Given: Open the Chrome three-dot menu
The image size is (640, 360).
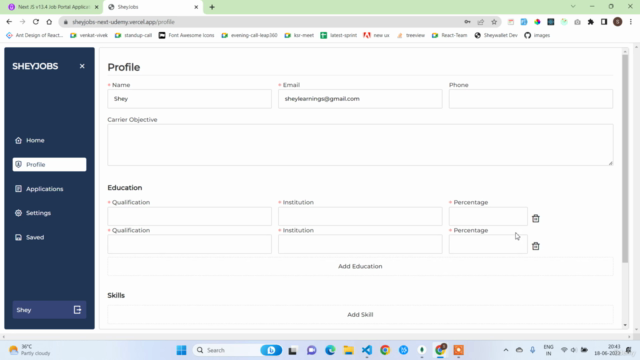Looking at the screenshot, I should [631, 22].
